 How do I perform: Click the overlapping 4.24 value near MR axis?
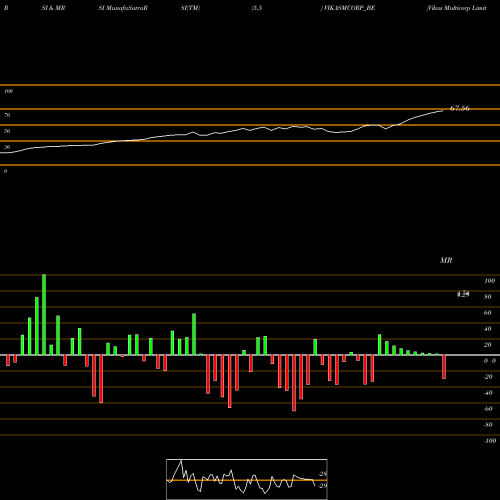(x=463, y=294)
